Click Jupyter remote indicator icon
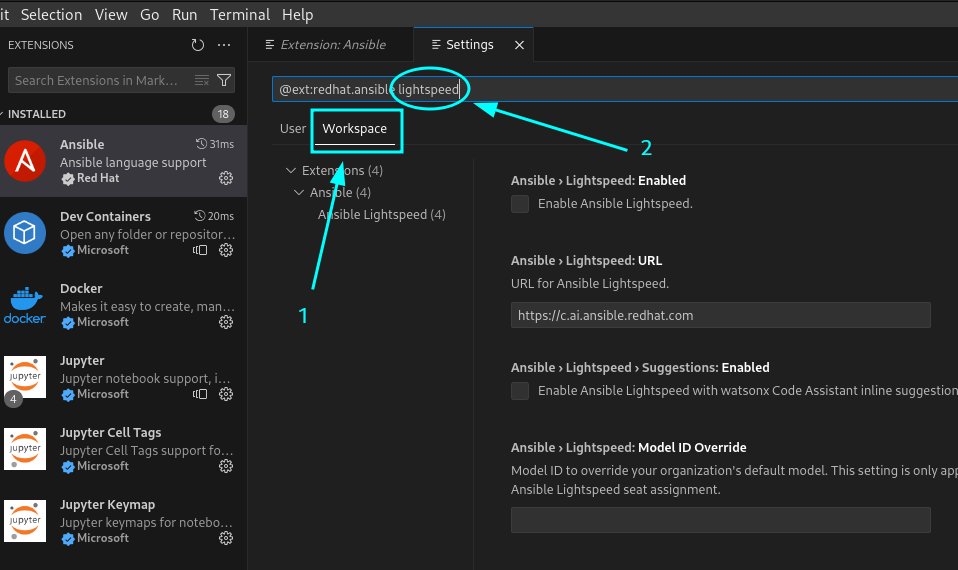Viewport: 958px width, 570px height. tap(200, 394)
